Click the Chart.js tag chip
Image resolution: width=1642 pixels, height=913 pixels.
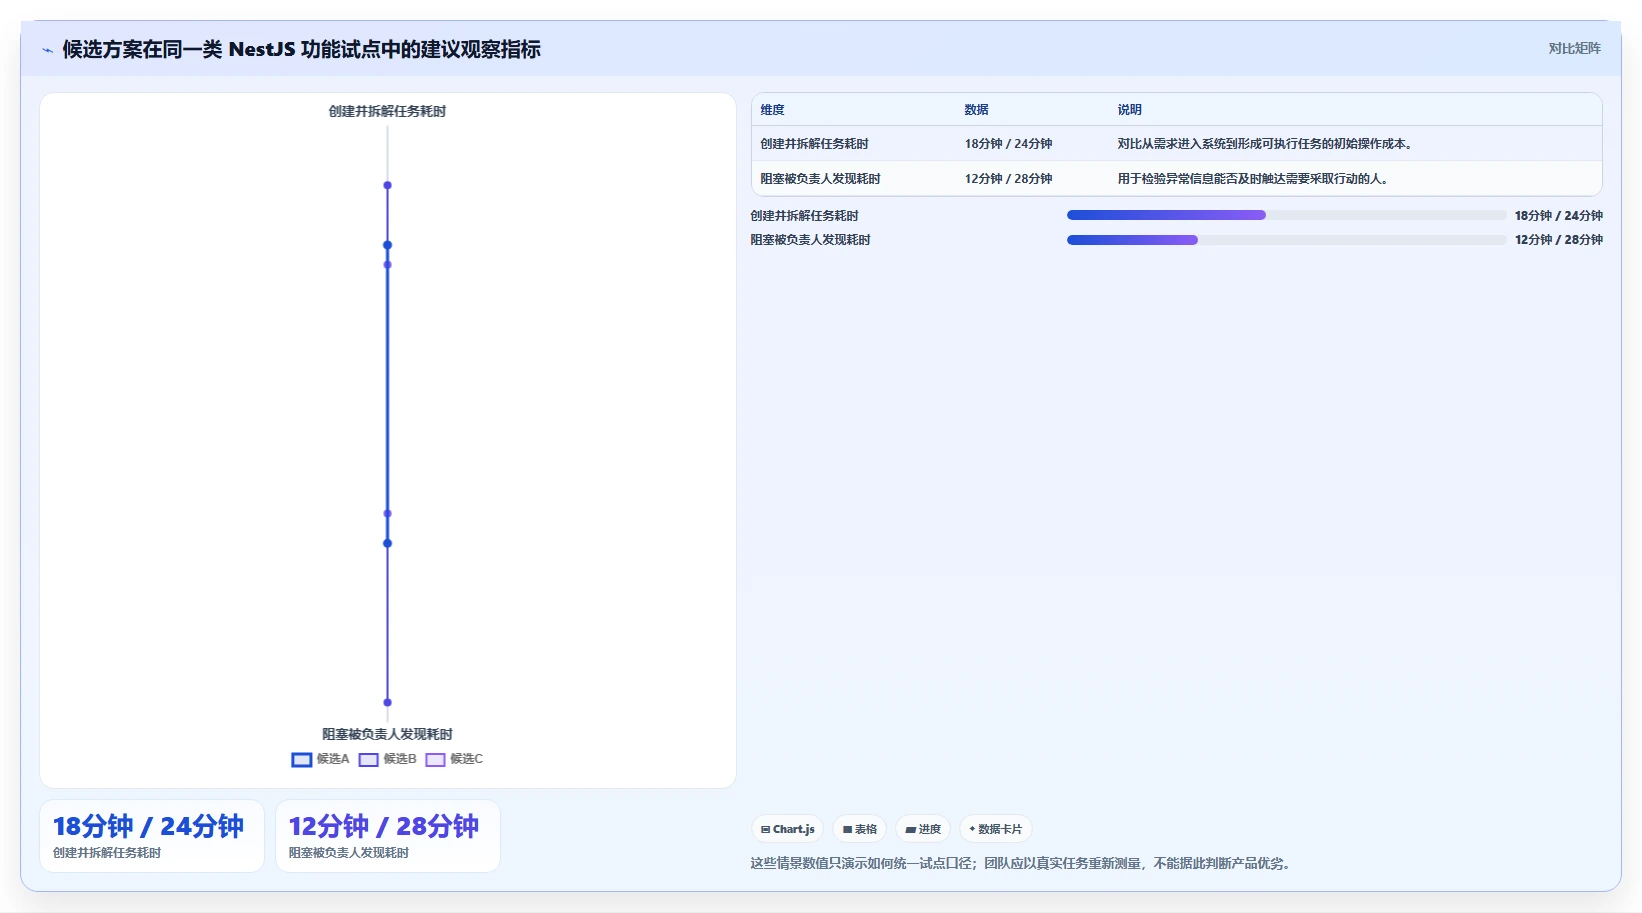click(787, 829)
